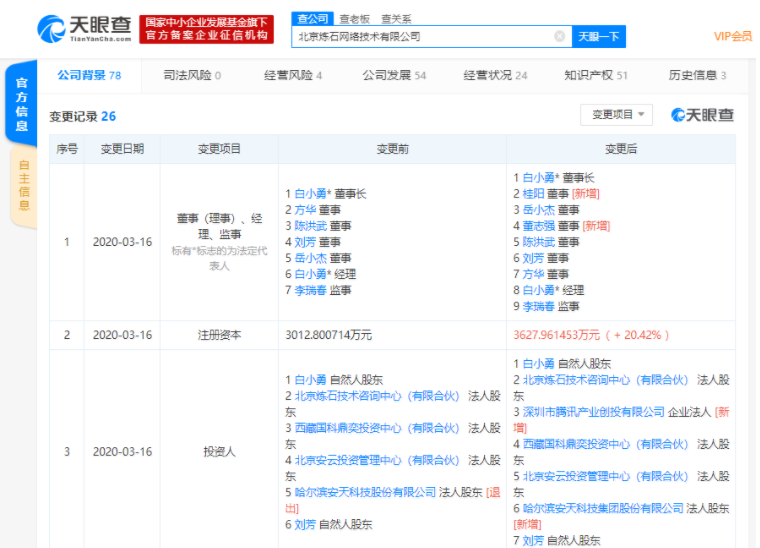The width and height of the screenshot is (760, 548).
Task: Select the 经营状况 24 tab
Action: [495, 75]
